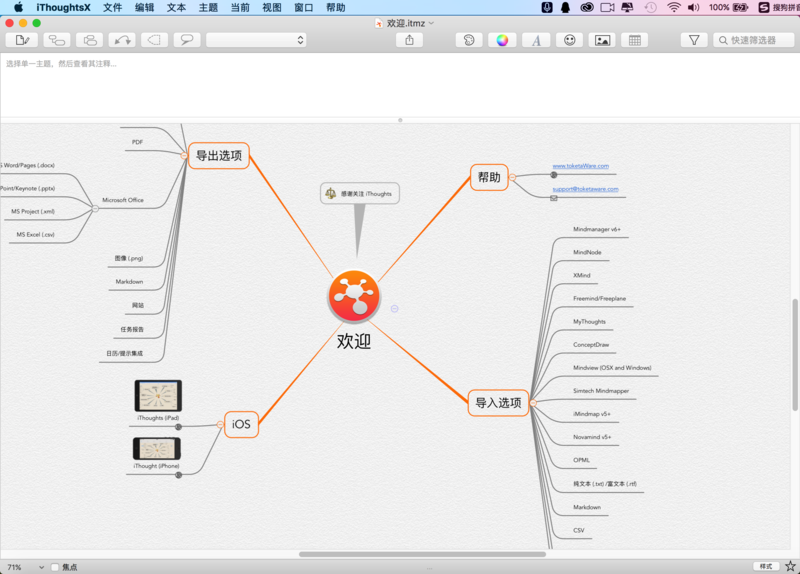This screenshot has width=800, height=574.
Task: Click the 样式 button
Action: coord(766,566)
